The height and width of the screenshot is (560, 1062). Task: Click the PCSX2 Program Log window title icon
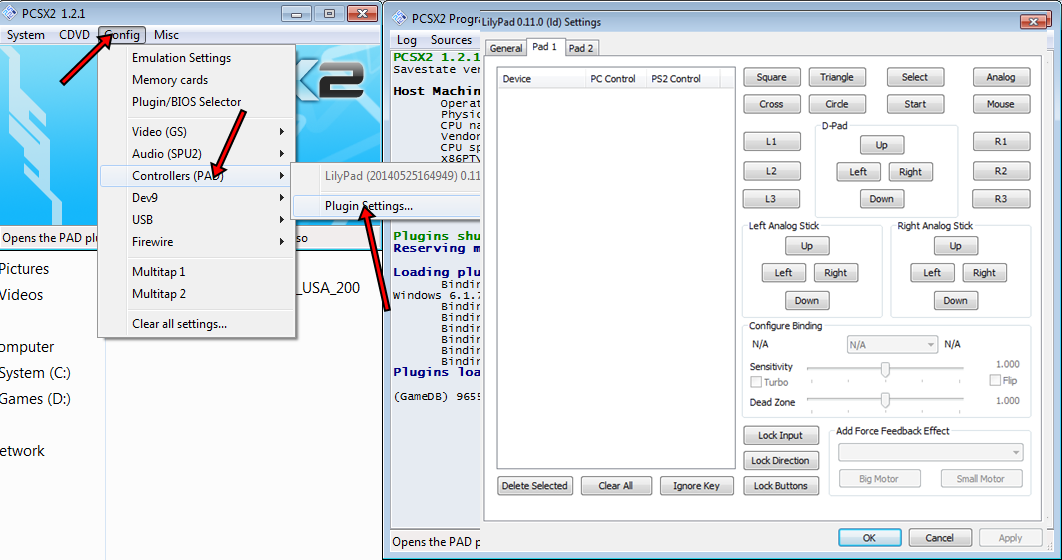coord(400,18)
